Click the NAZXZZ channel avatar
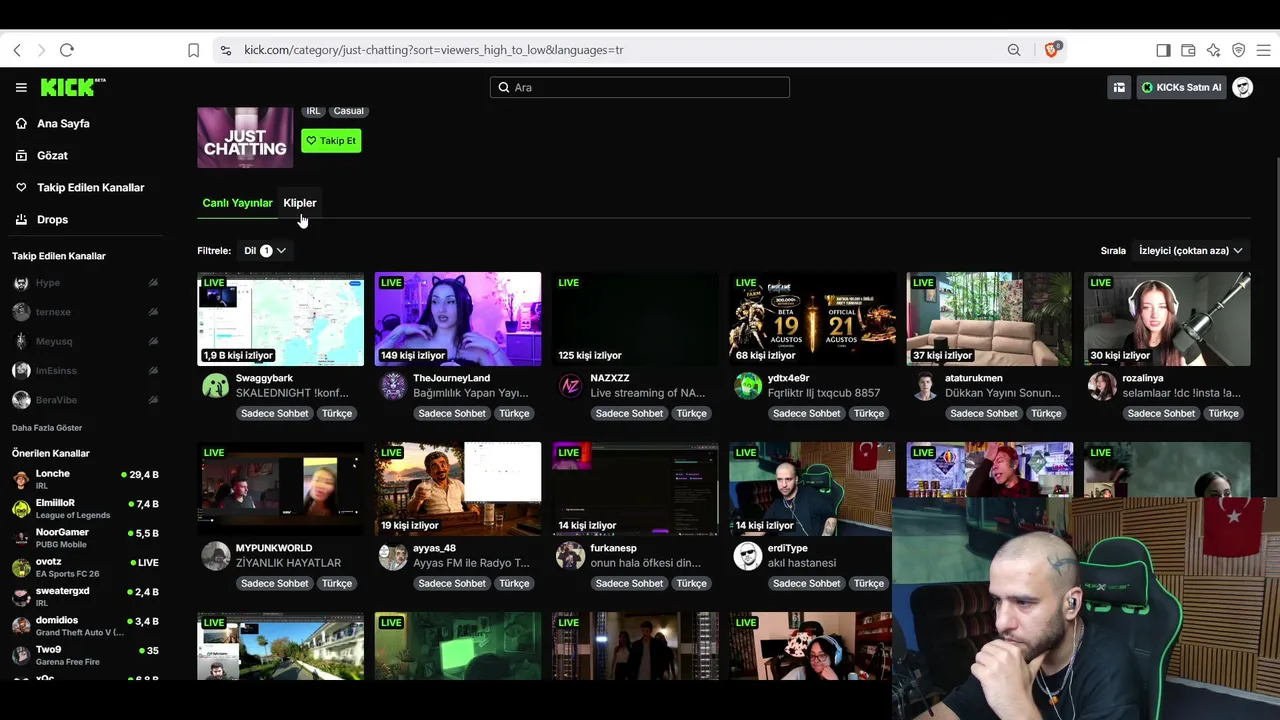The height and width of the screenshot is (720, 1280). [570, 386]
